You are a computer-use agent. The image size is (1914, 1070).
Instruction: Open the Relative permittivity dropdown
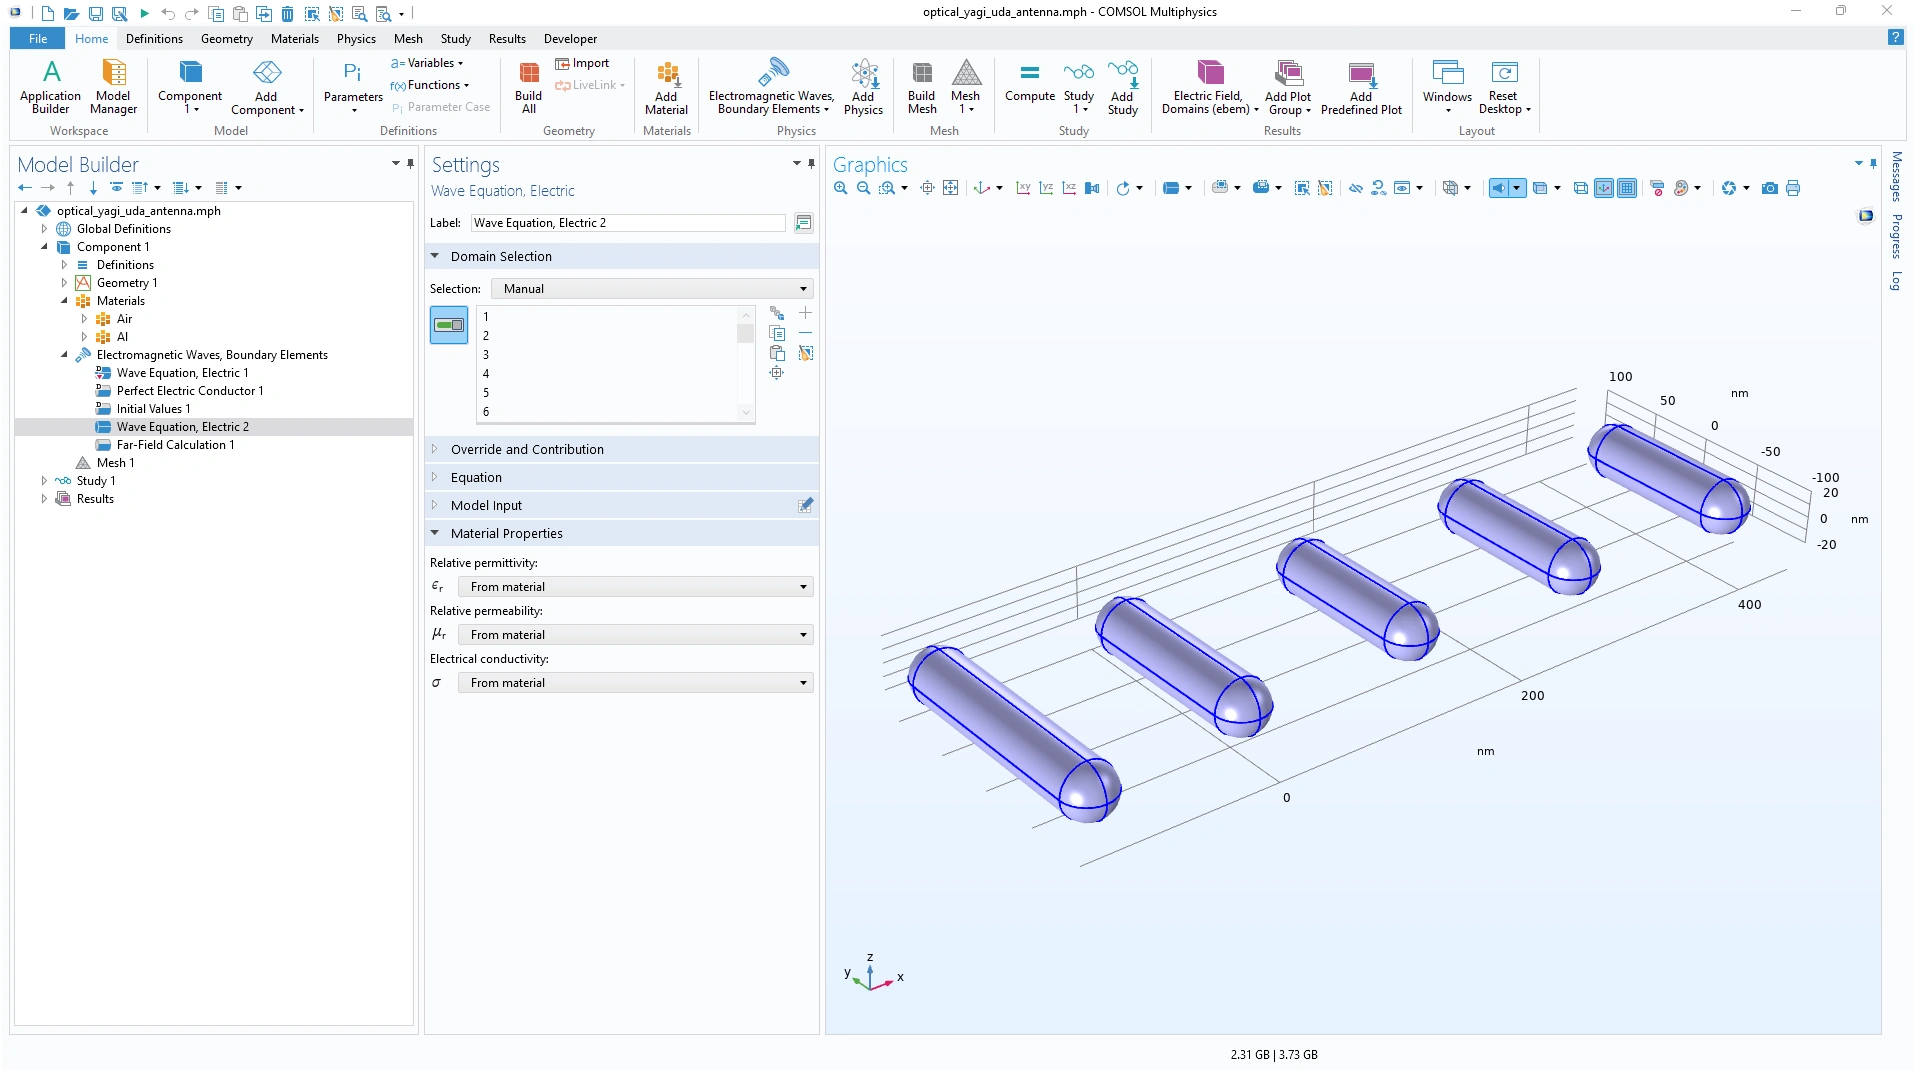click(635, 587)
